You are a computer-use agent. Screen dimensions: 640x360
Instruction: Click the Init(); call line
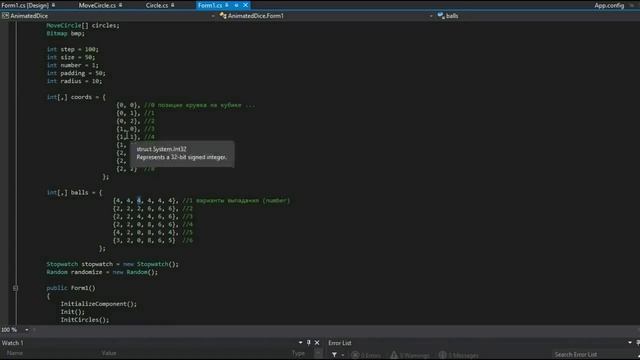(73, 312)
